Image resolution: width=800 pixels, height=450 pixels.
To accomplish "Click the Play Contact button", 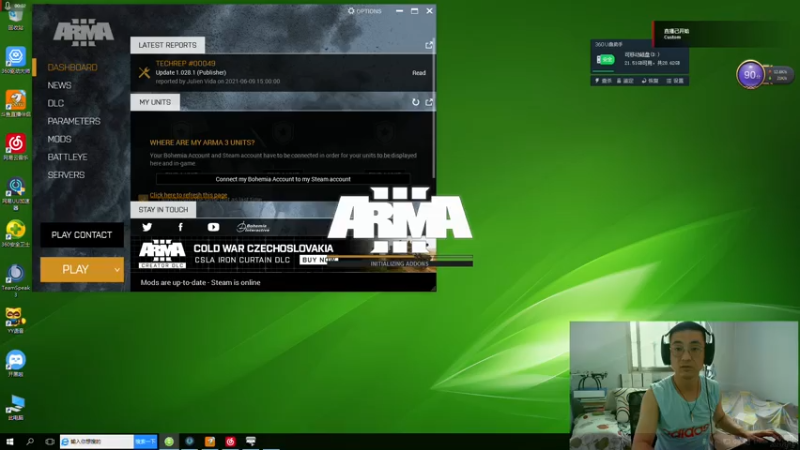I will pyautogui.click(x=82, y=235).
